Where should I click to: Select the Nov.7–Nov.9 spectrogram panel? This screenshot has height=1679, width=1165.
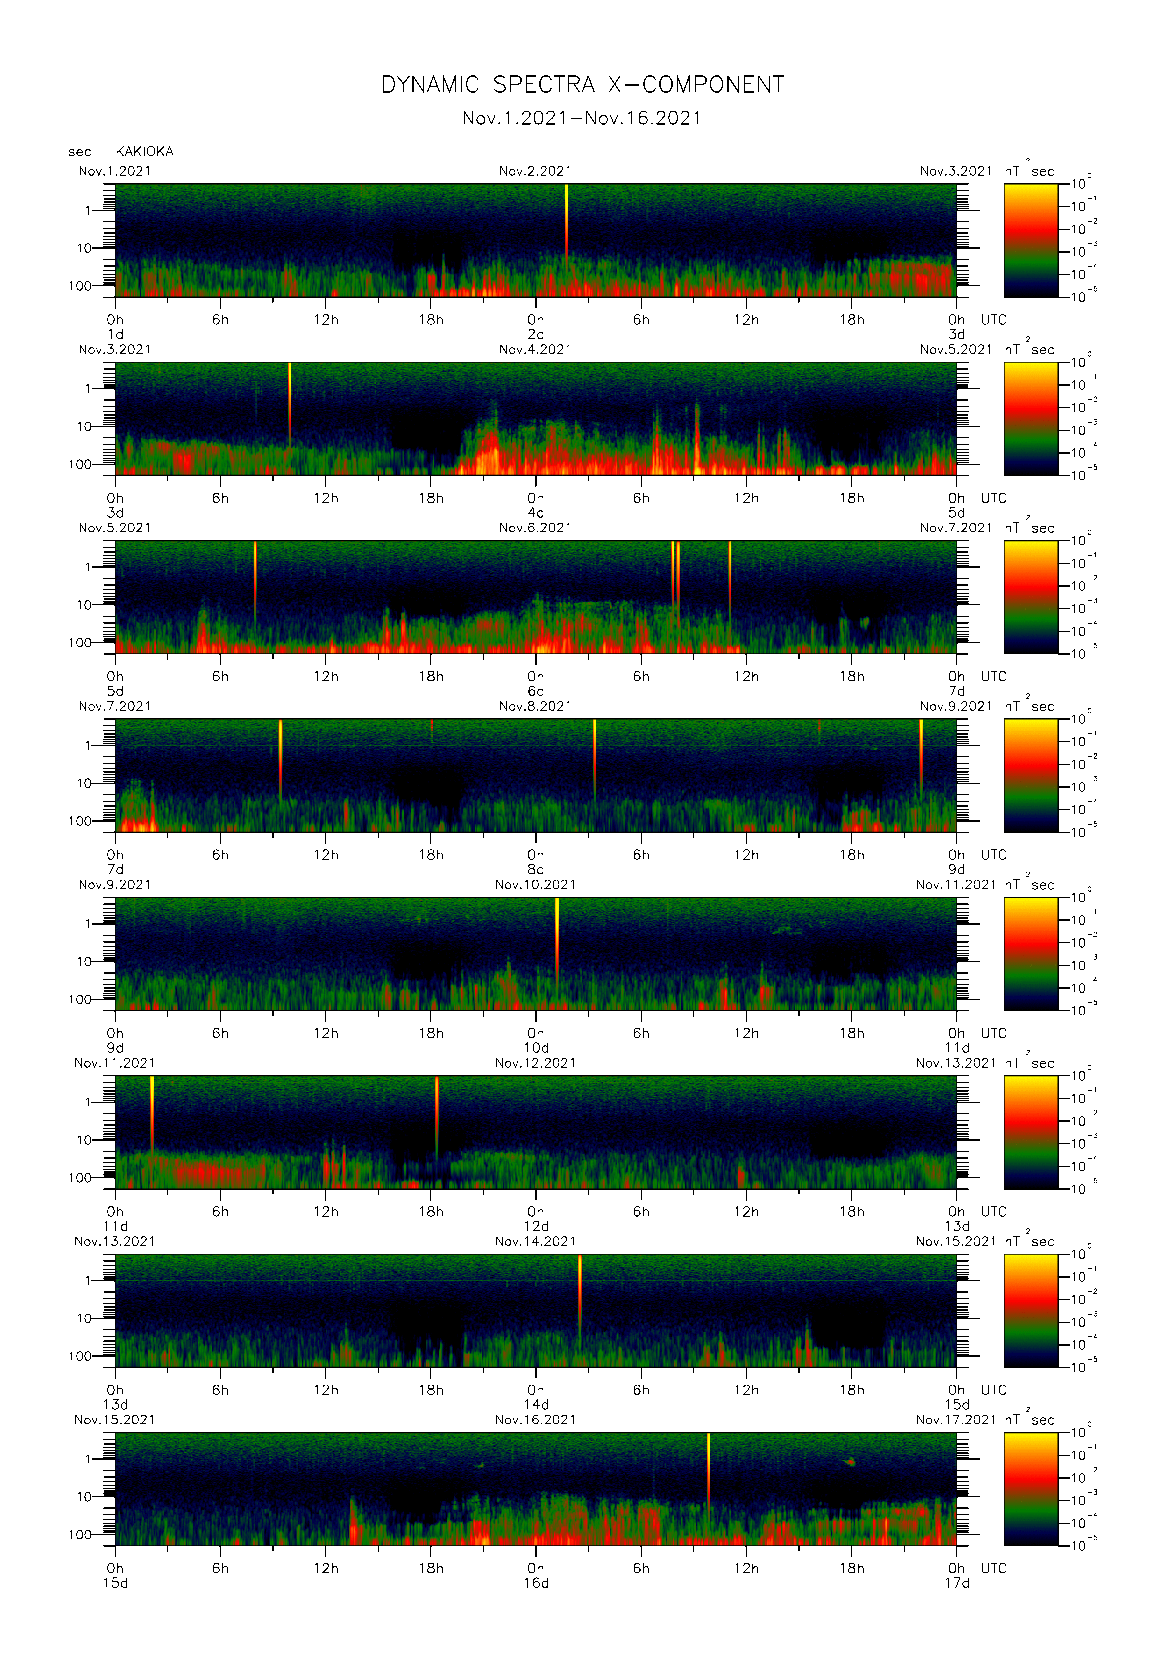pyautogui.click(x=536, y=775)
